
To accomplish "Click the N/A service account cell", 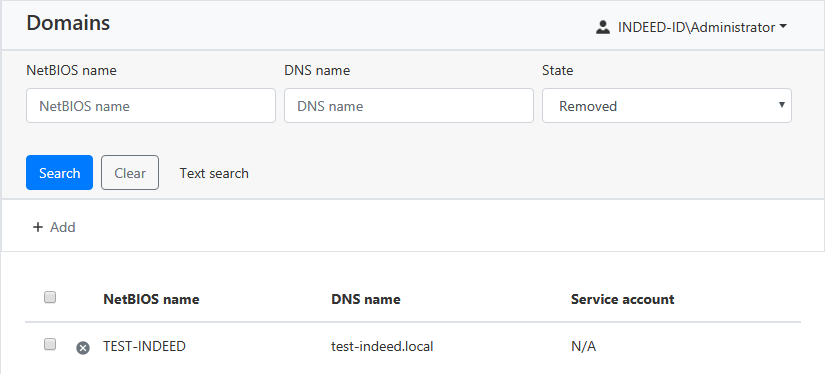I will click(583, 347).
